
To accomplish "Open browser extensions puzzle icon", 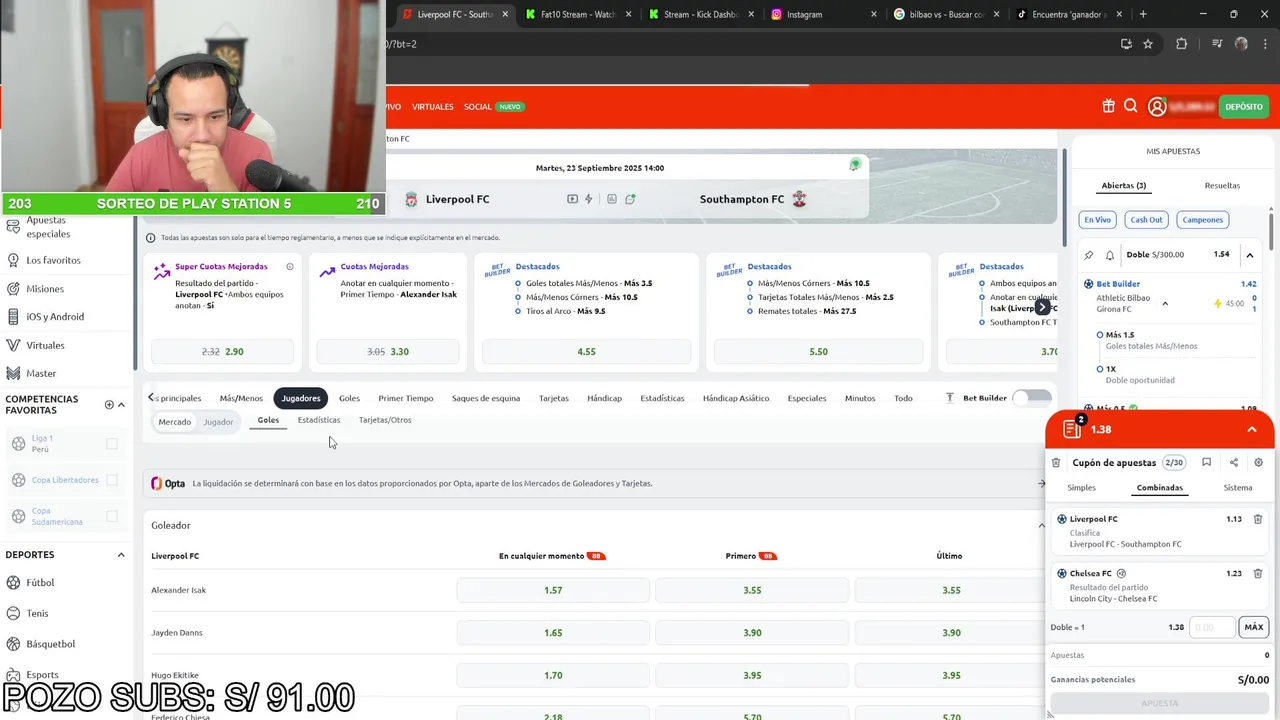I will point(1181,44).
